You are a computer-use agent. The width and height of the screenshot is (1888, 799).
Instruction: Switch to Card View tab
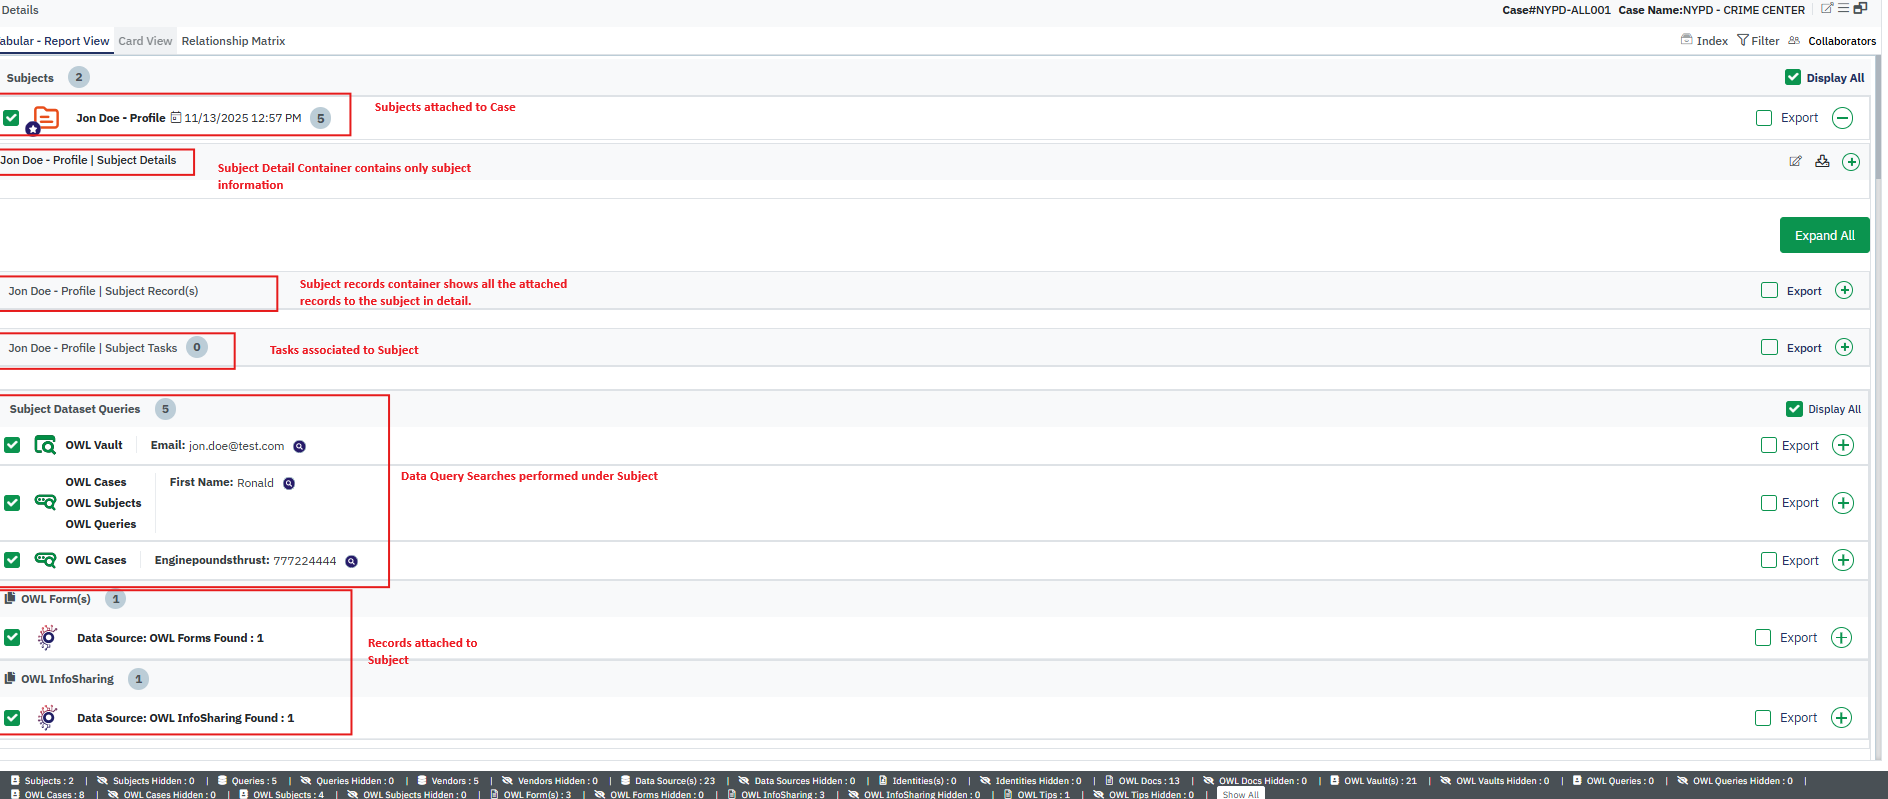coord(145,41)
